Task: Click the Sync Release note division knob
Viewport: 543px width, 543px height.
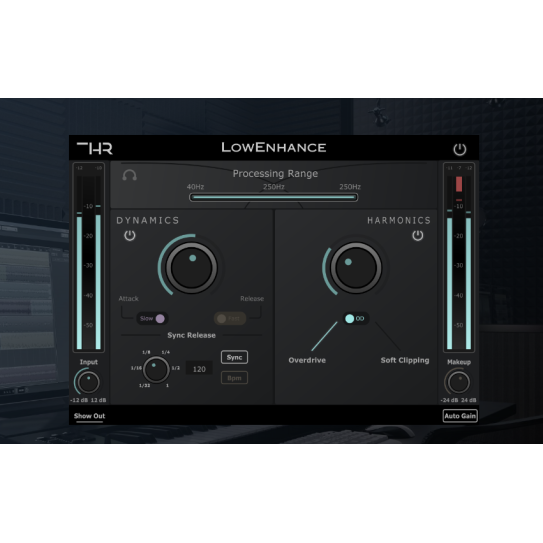Action: (x=156, y=370)
